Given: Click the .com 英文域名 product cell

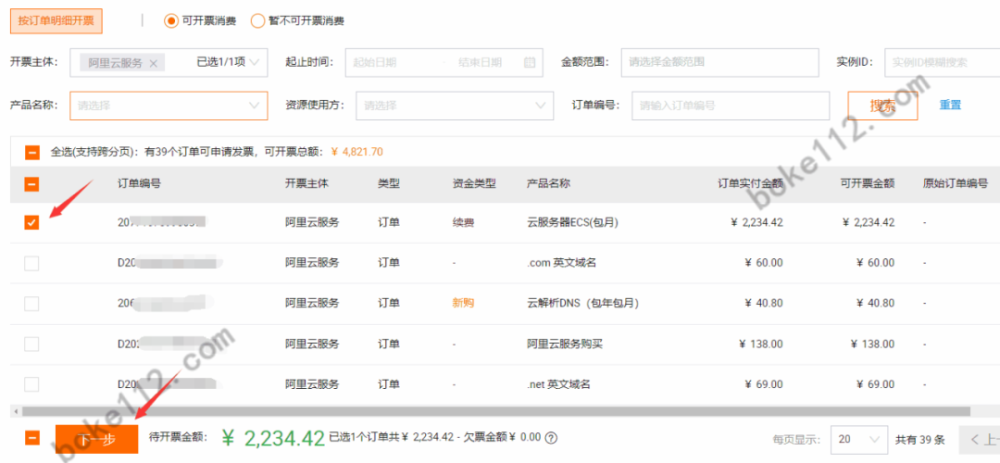Looking at the screenshot, I should pos(562,263).
